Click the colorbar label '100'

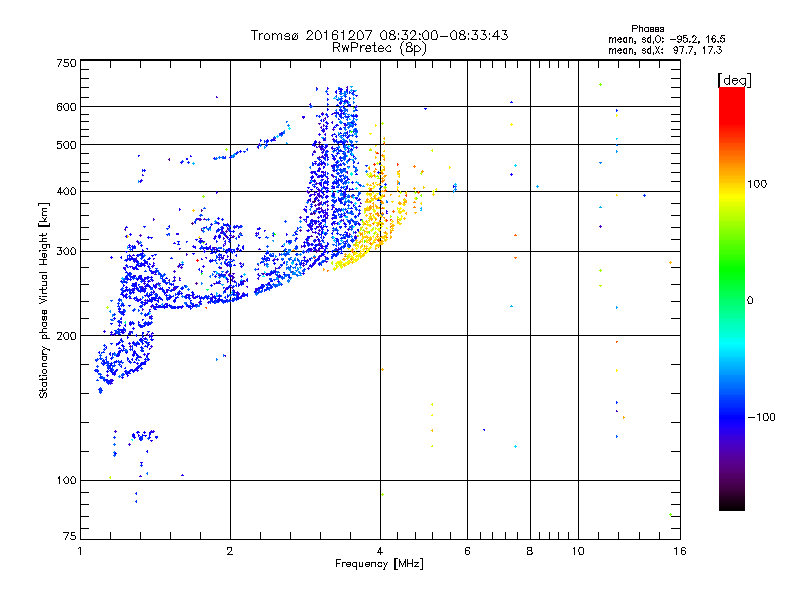click(x=757, y=184)
